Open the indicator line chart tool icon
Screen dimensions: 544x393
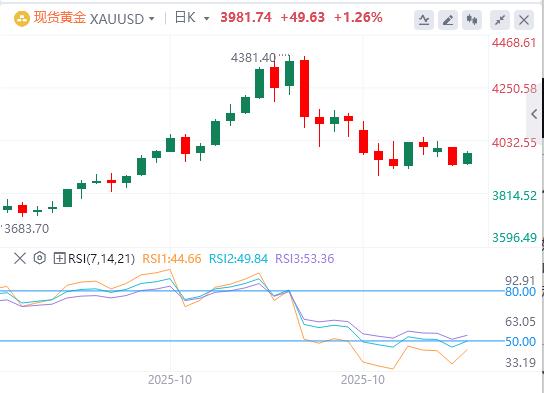tap(424, 20)
